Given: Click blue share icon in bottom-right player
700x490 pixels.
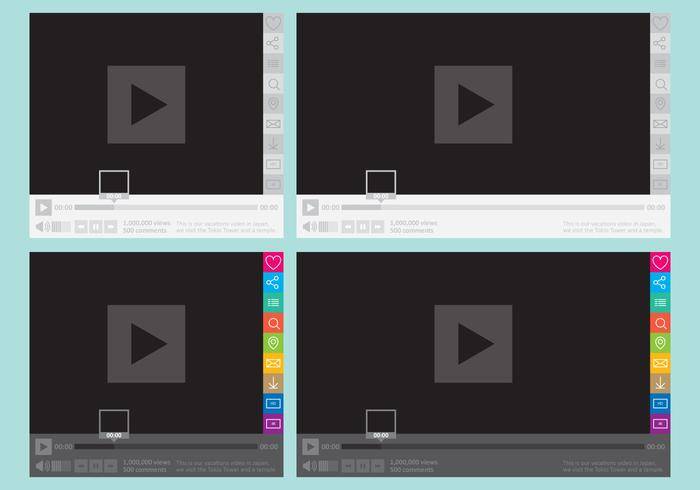Looking at the screenshot, I should coord(660,282).
